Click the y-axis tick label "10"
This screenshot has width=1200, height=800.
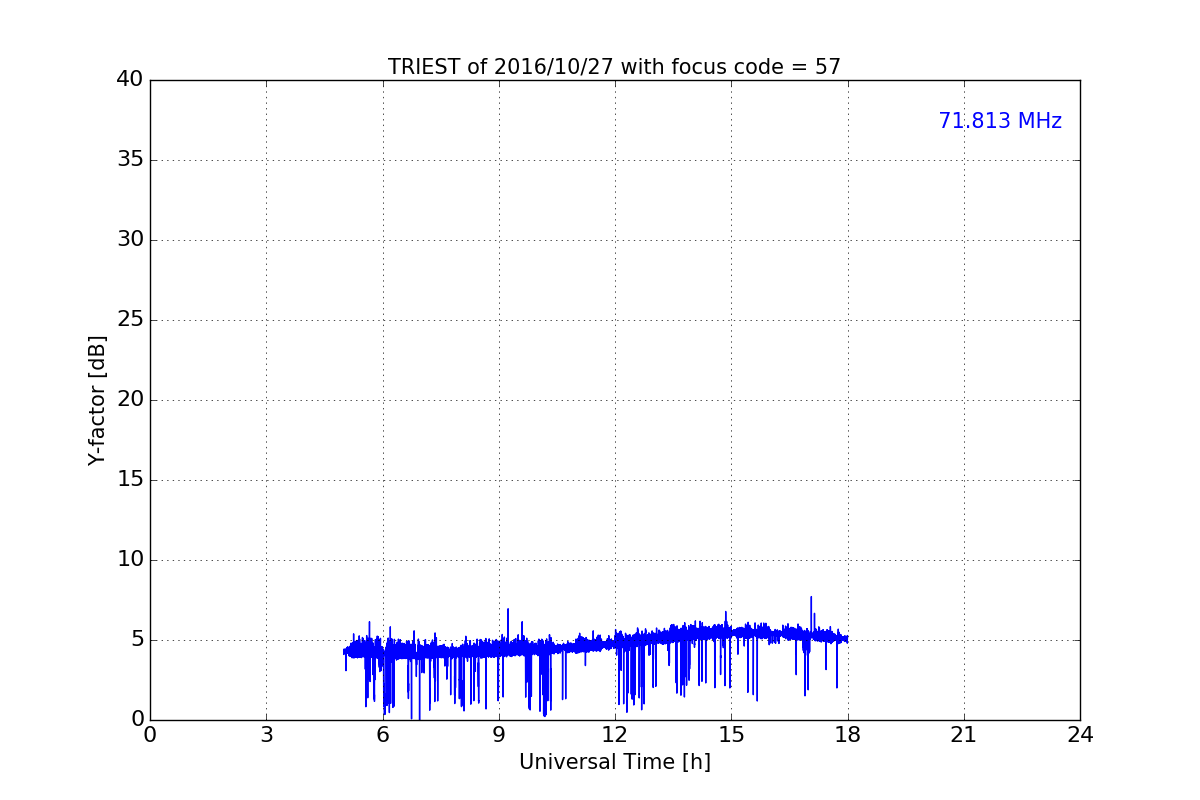pyautogui.click(x=130, y=559)
